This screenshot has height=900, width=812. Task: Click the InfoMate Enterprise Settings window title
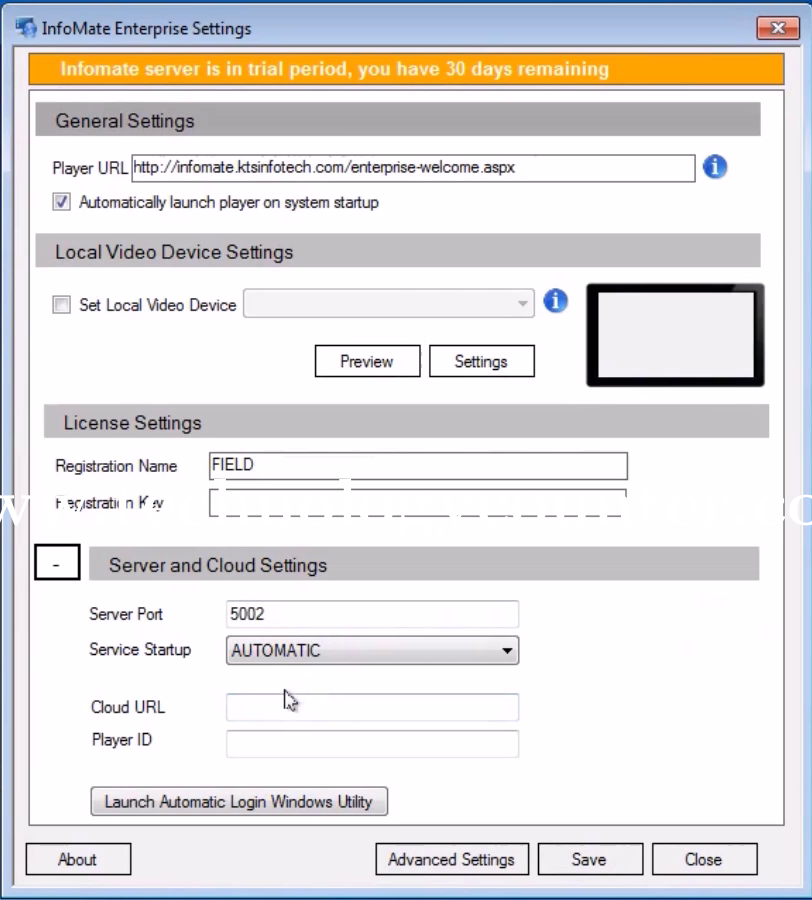[146, 28]
